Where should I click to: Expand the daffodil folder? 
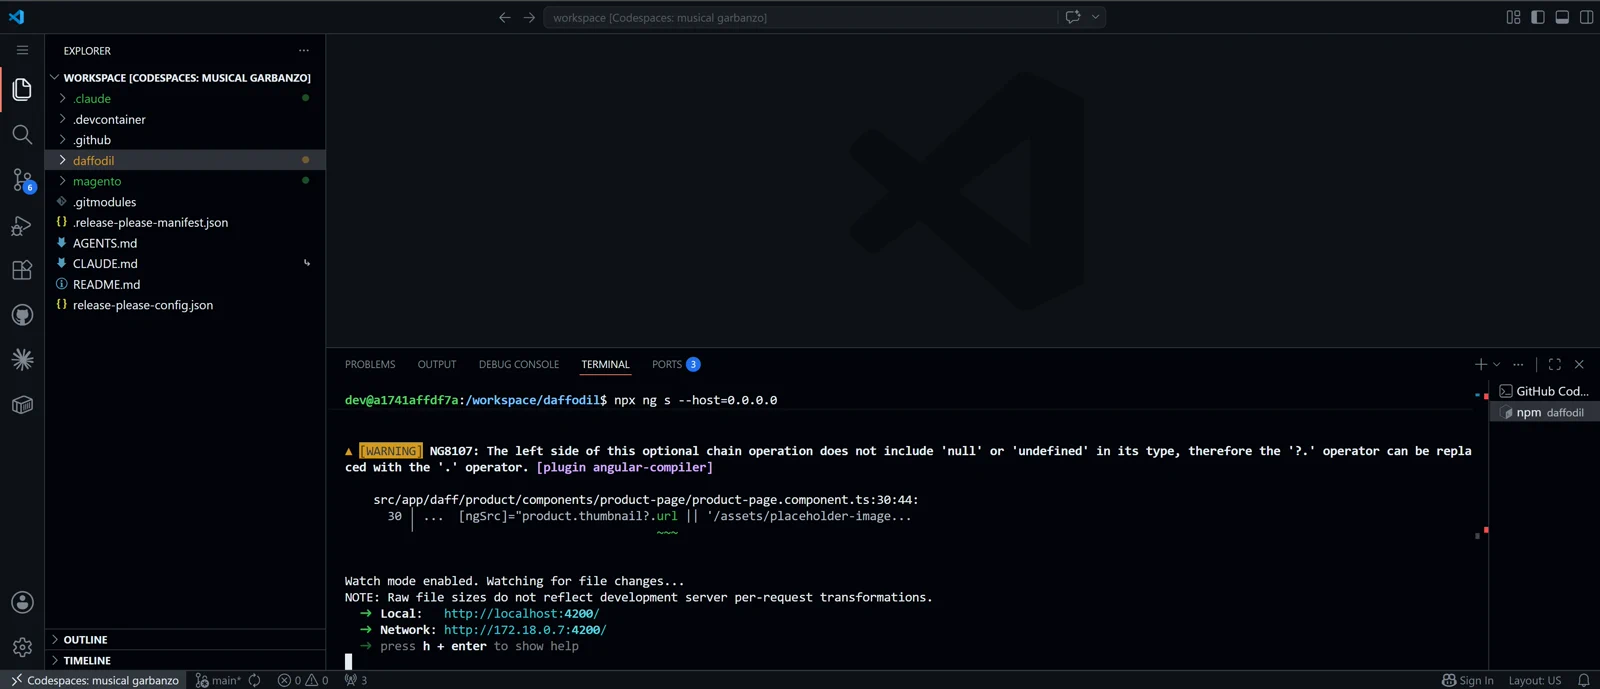coord(185,160)
